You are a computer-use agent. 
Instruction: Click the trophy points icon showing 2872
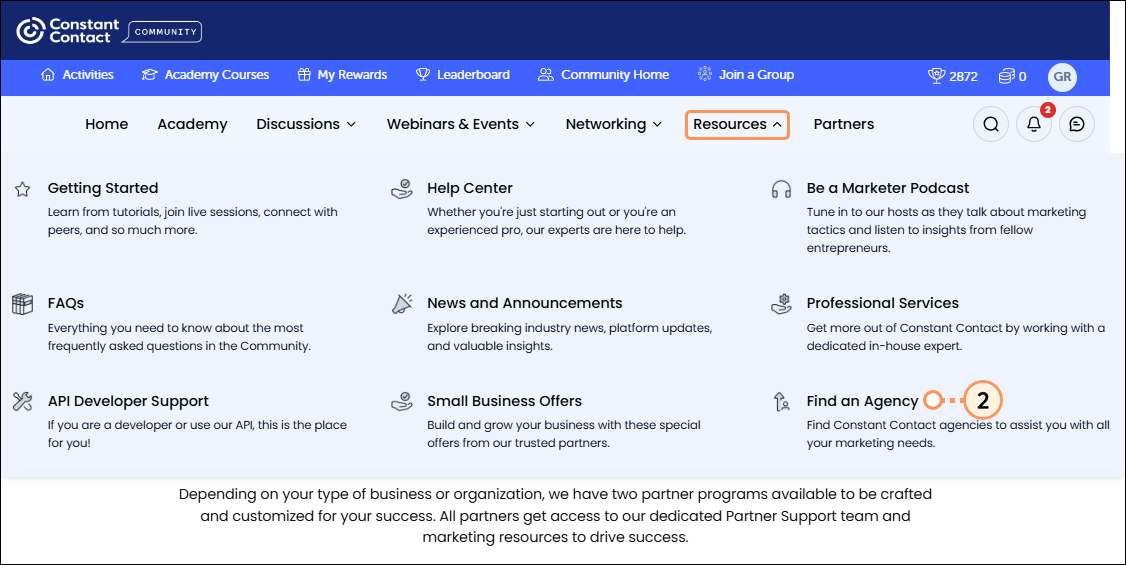coord(936,75)
